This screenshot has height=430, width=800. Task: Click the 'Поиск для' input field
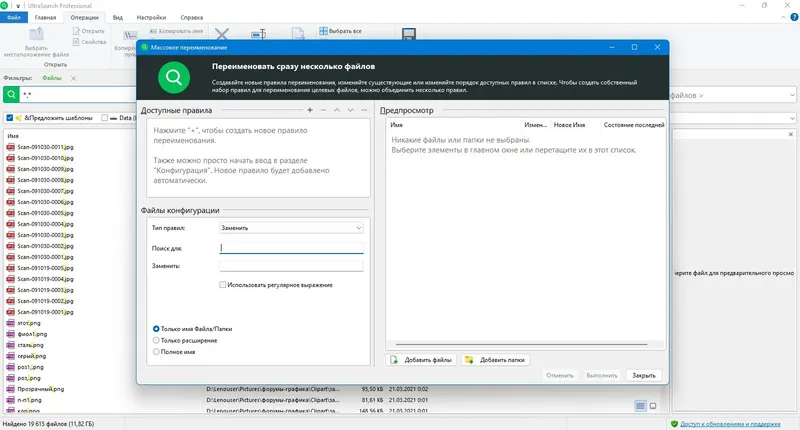[x=291, y=248]
